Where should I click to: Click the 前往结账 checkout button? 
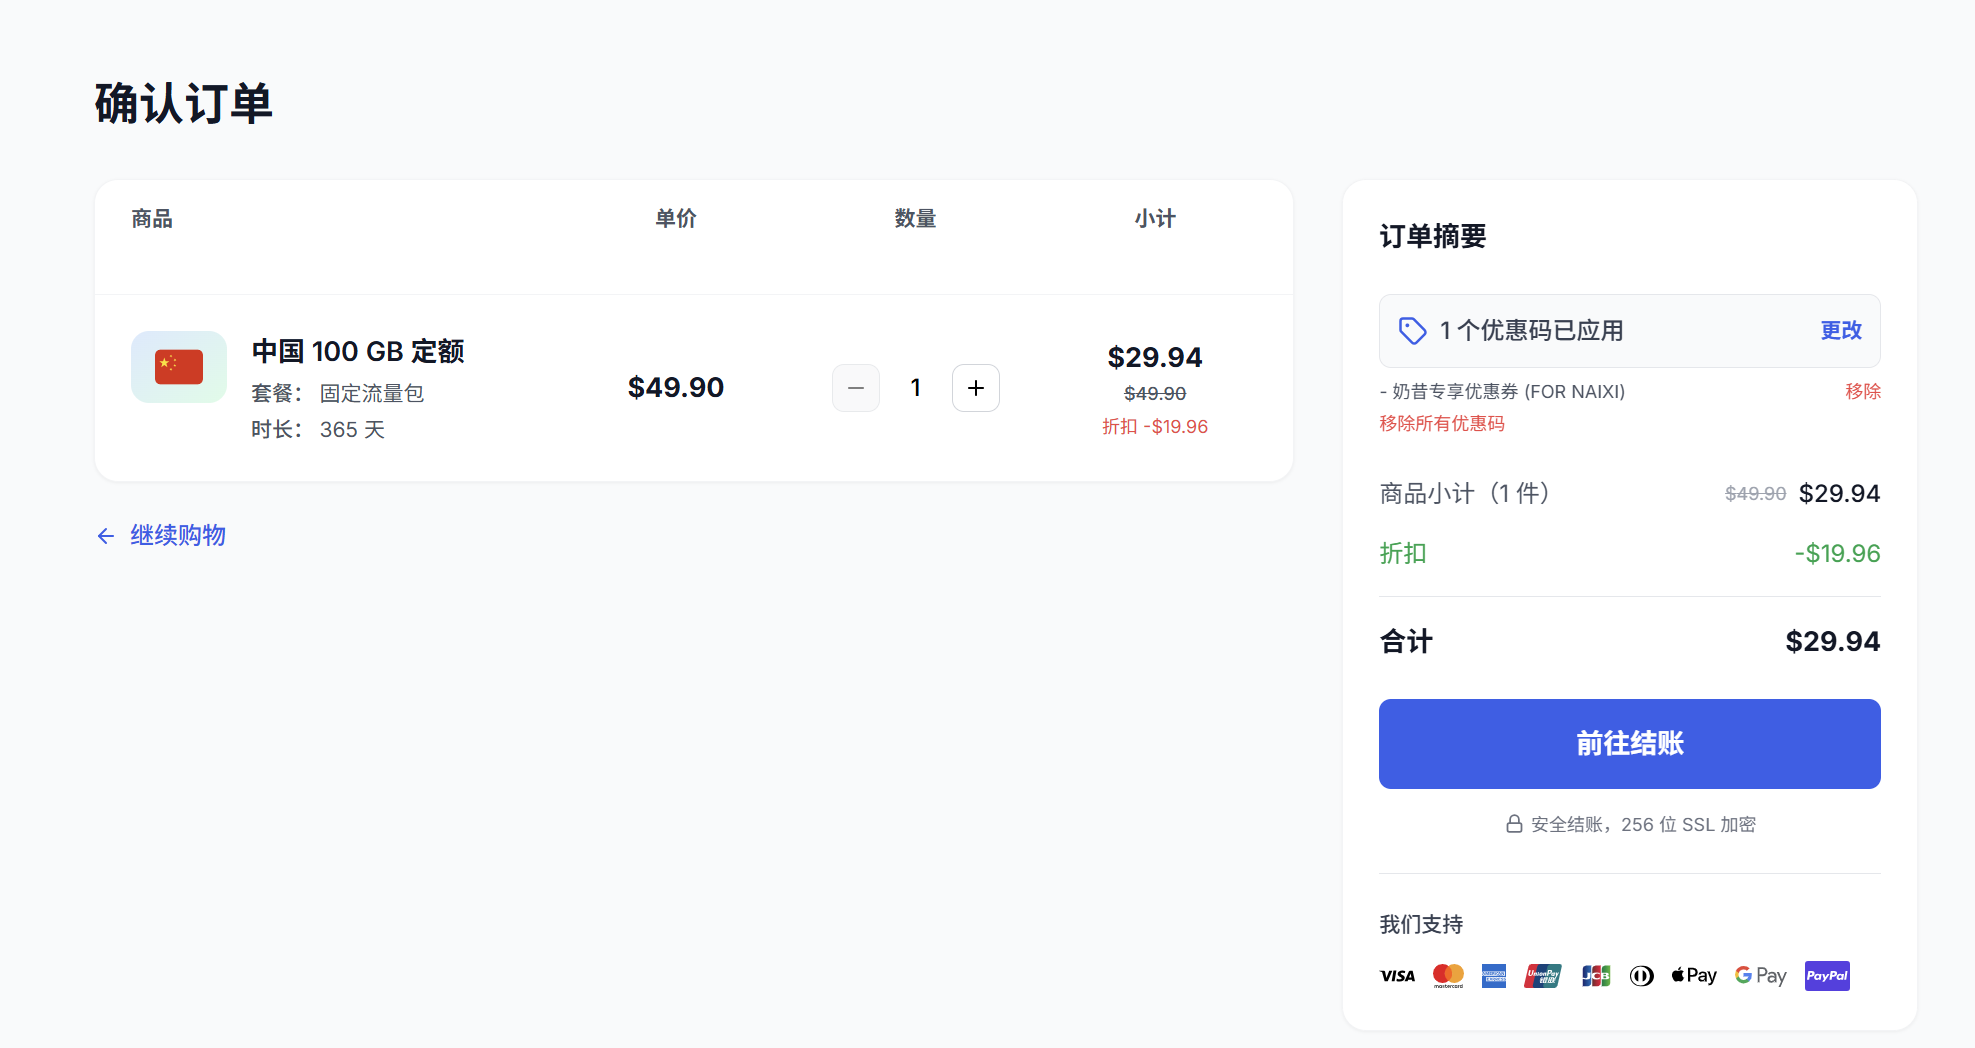[1630, 744]
